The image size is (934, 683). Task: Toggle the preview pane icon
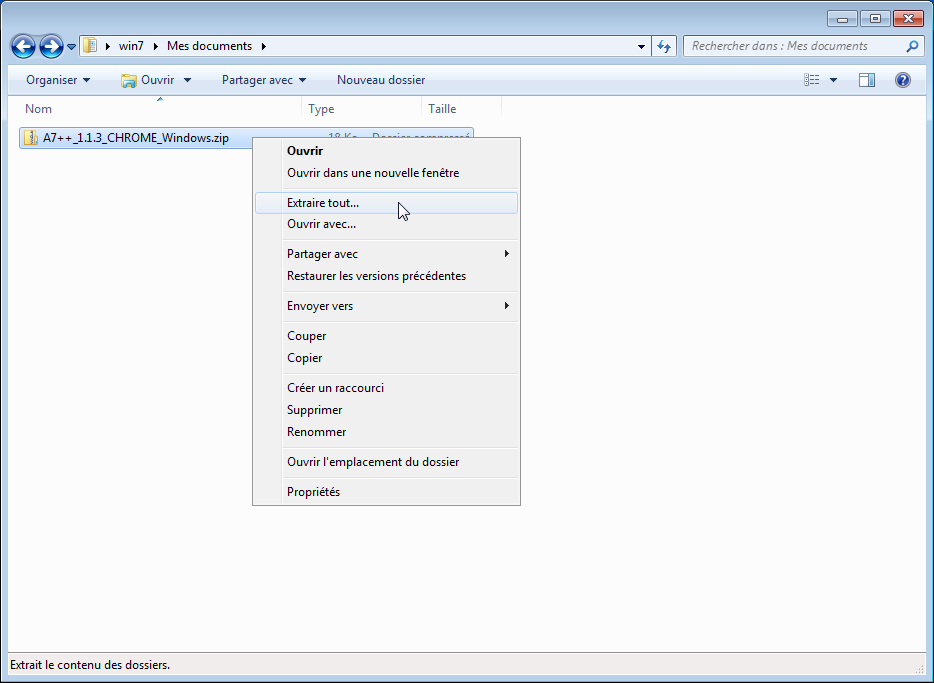[867, 80]
